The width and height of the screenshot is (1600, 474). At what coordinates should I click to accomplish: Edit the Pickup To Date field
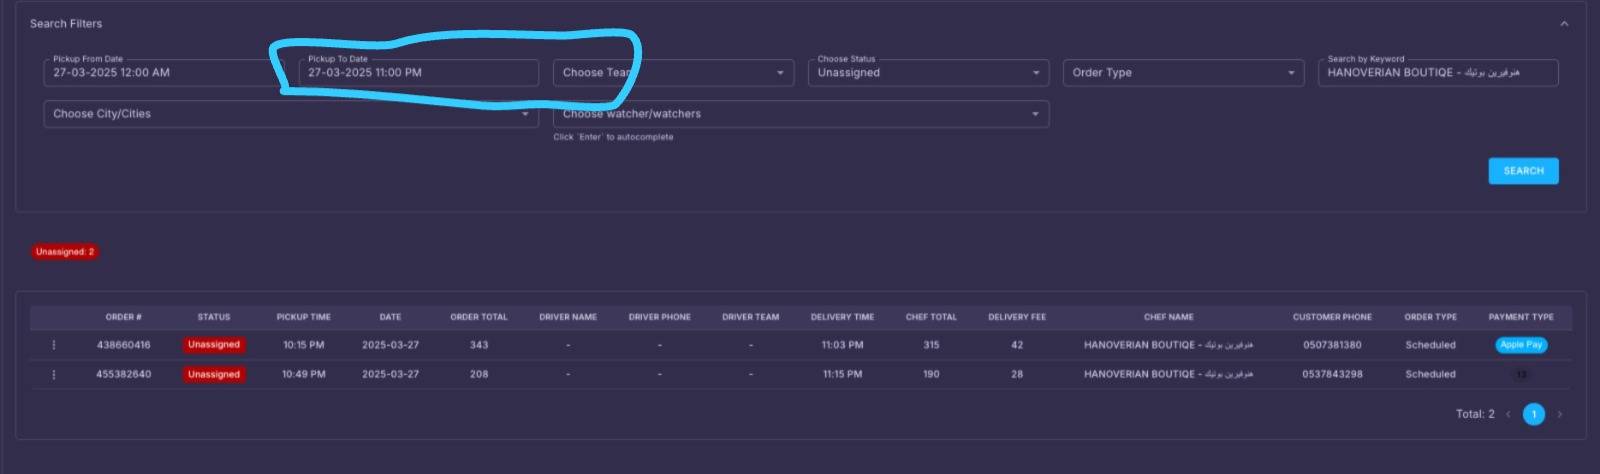[418, 73]
